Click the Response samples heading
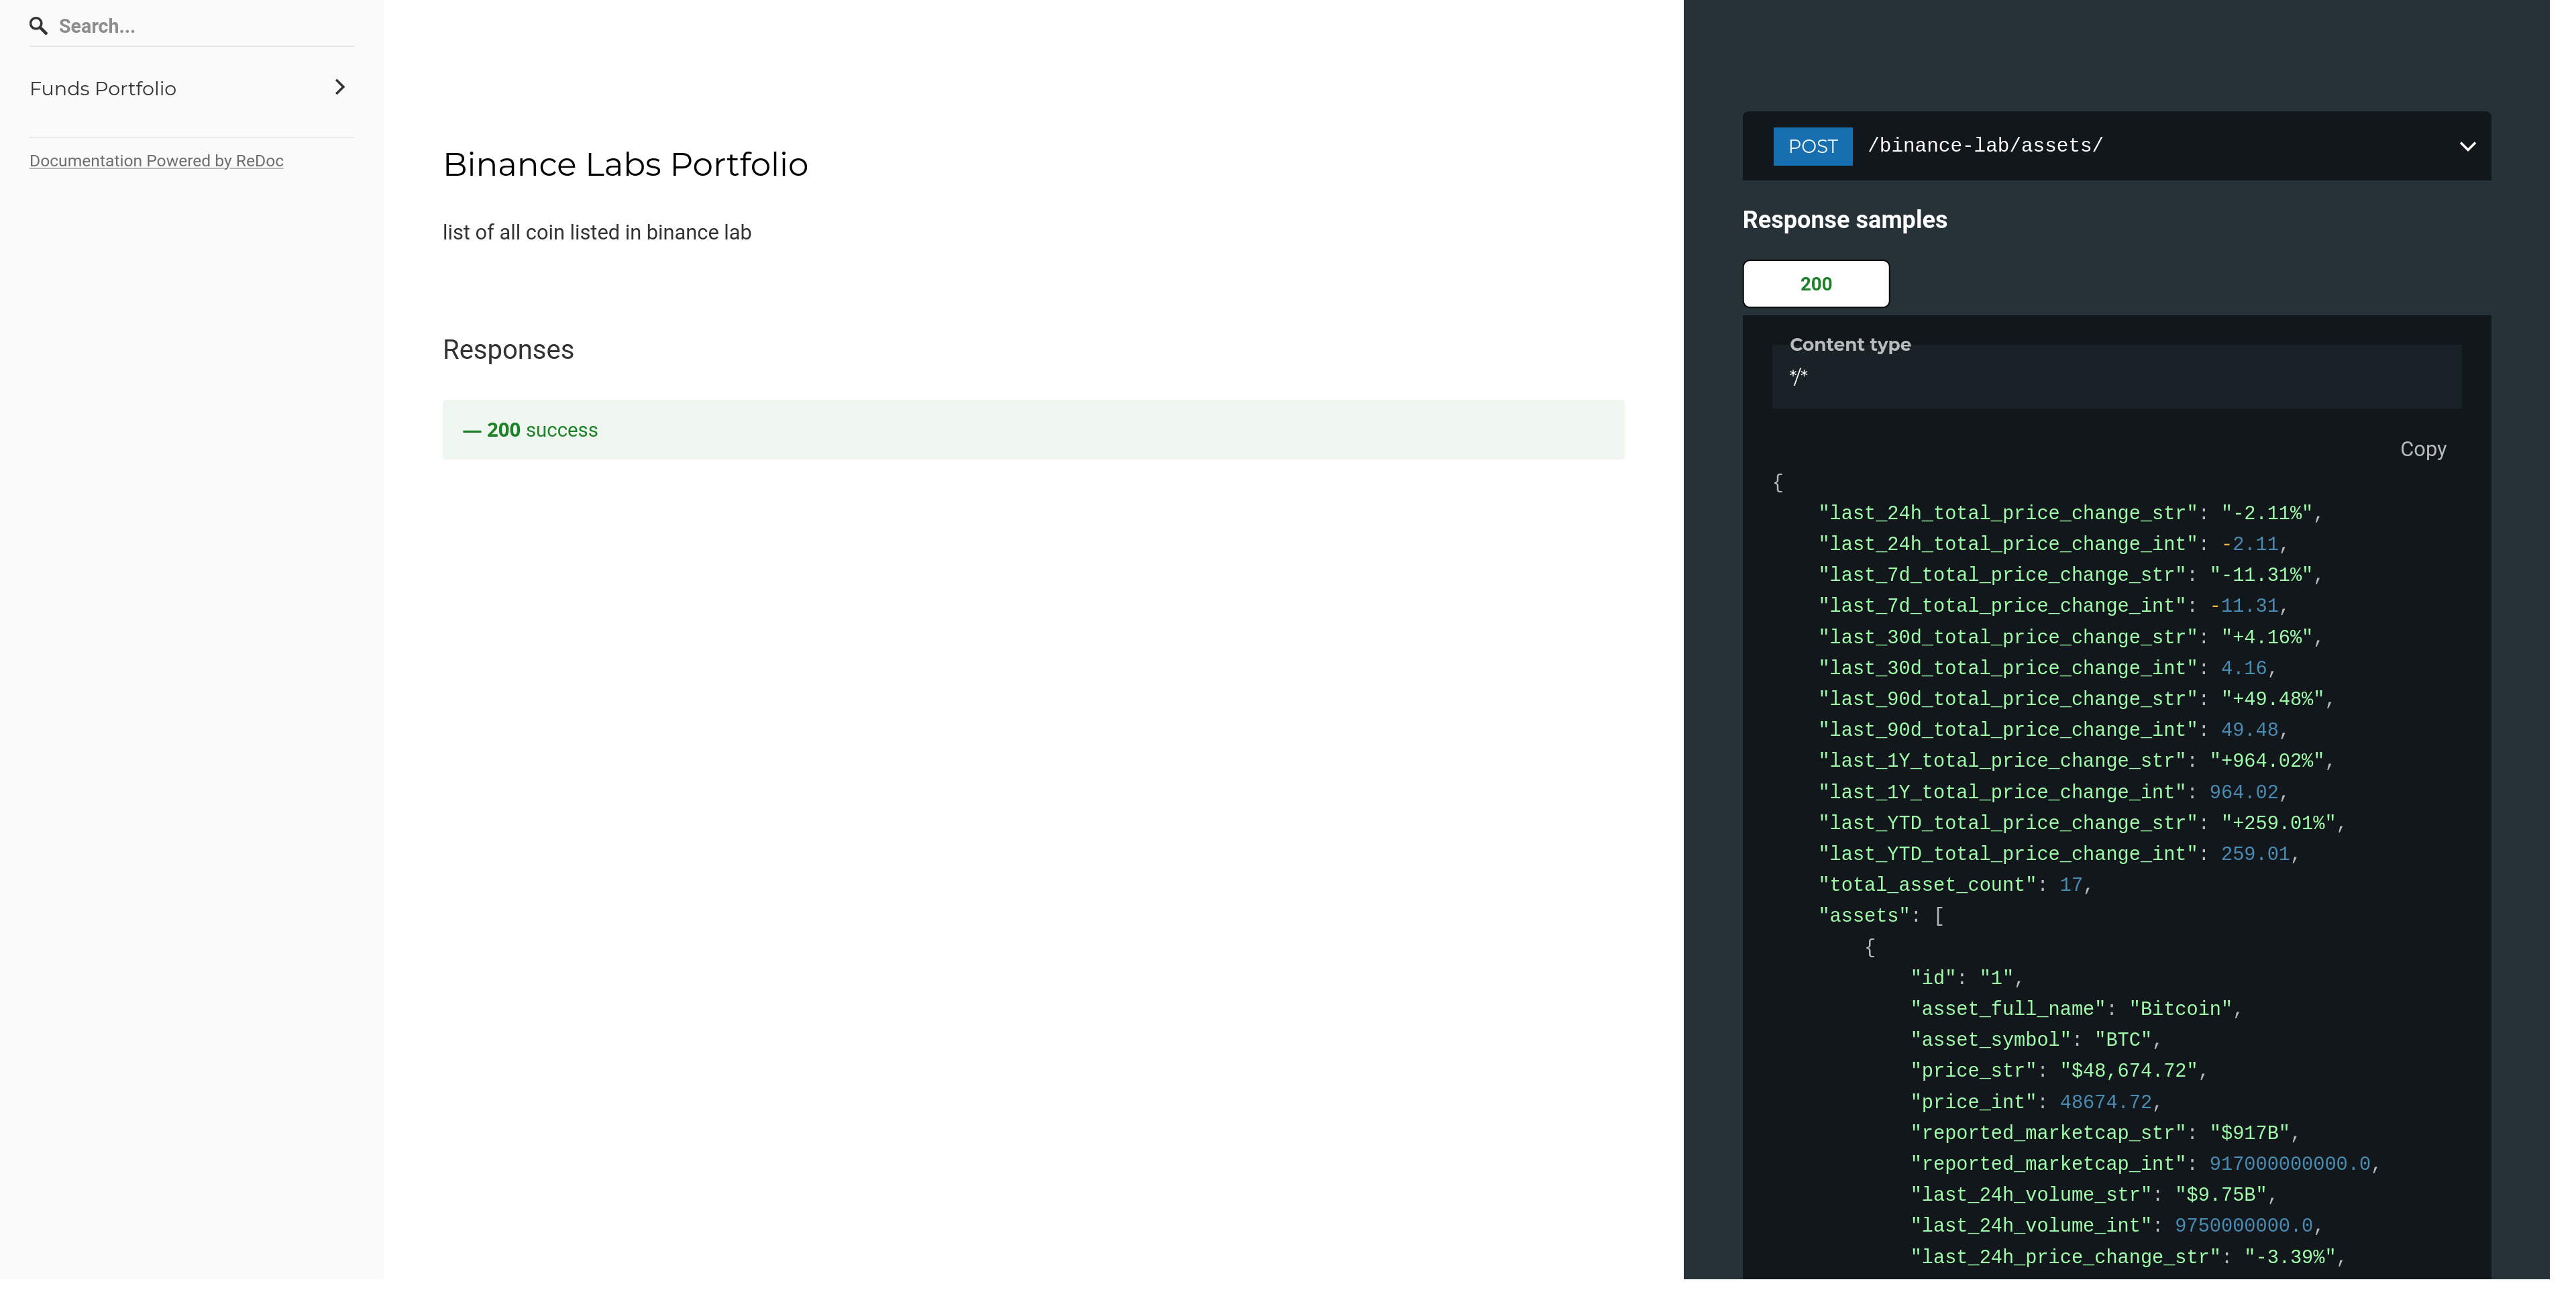 pos(1844,220)
